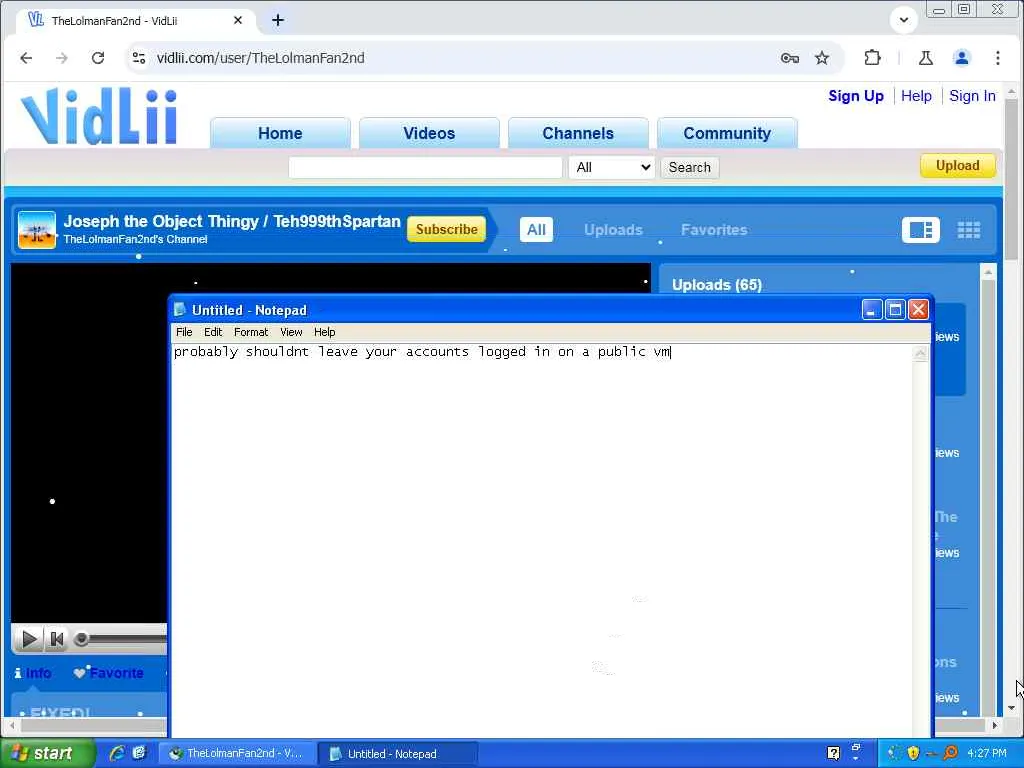This screenshot has height=768, width=1024.
Task: Open the Chrome three-dot menu
Action: 998,58
